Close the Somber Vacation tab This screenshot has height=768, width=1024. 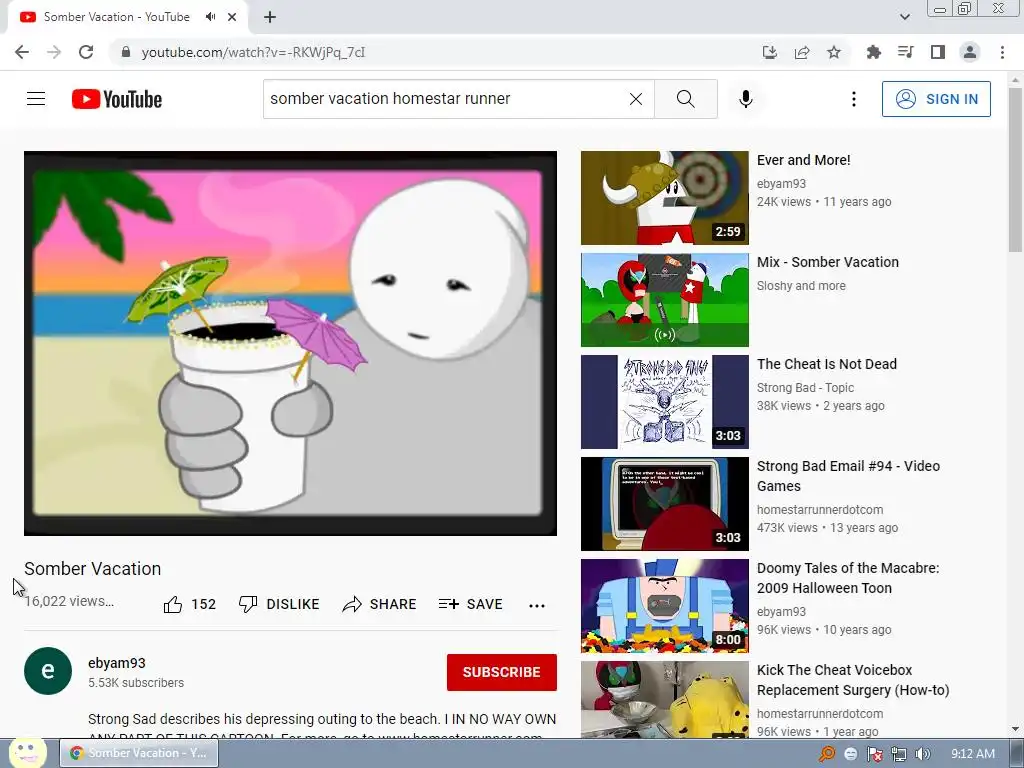(232, 17)
